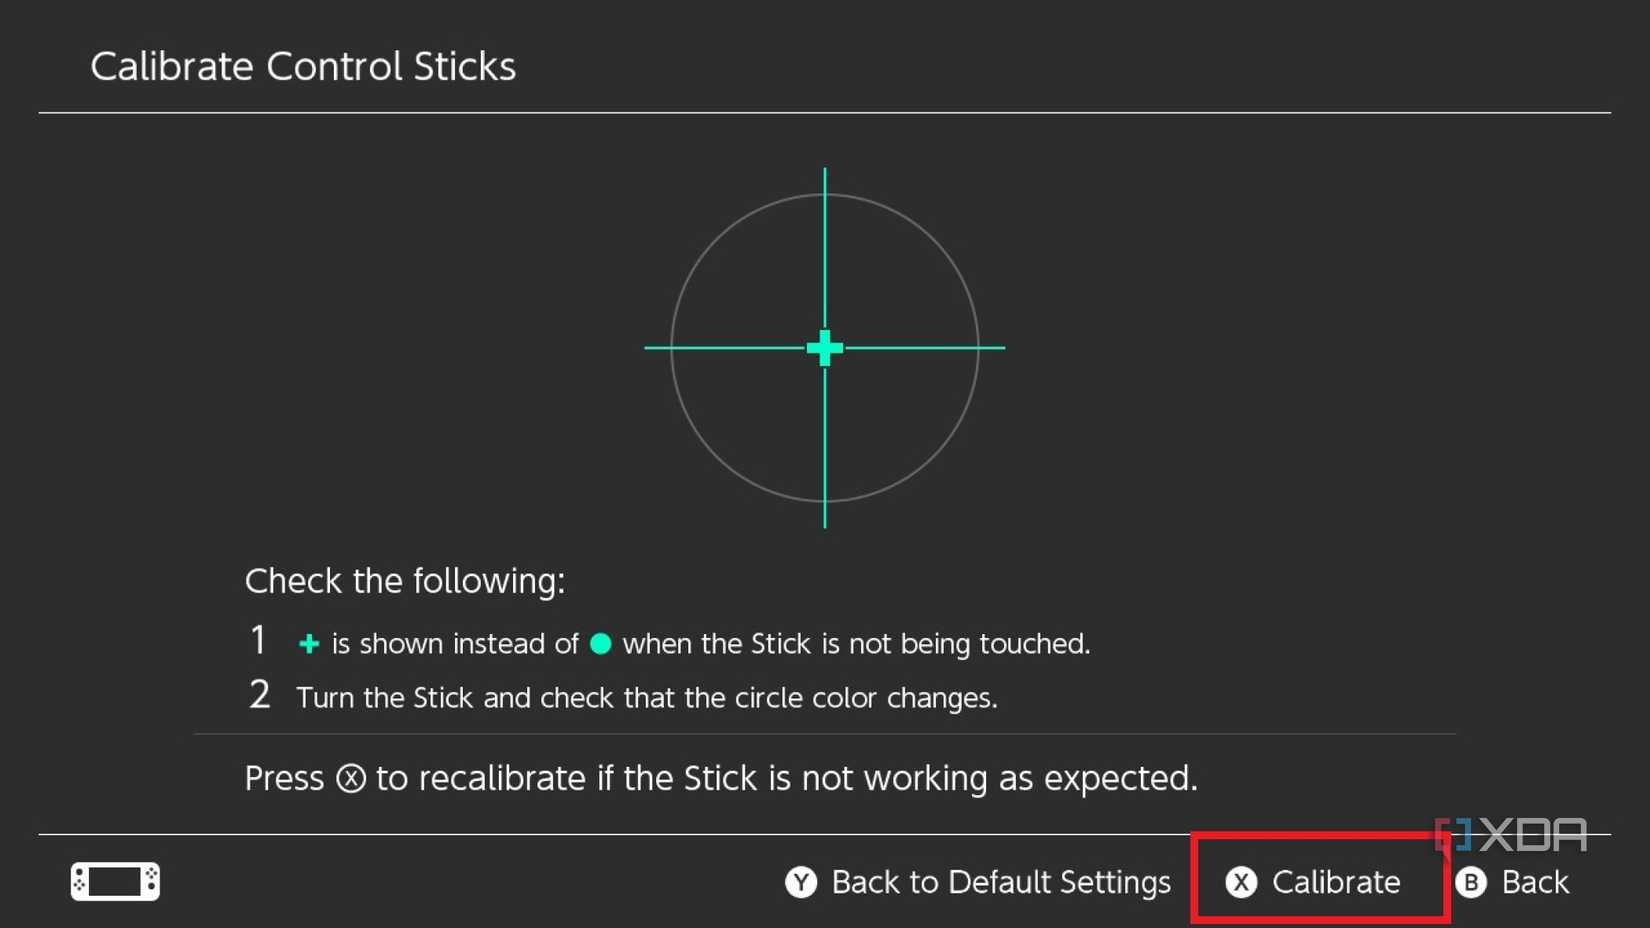The width and height of the screenshot is (1650, 928).
Task: Click the XDA watermark logo
Action: pyautogui.click(x=1511, y=835)
